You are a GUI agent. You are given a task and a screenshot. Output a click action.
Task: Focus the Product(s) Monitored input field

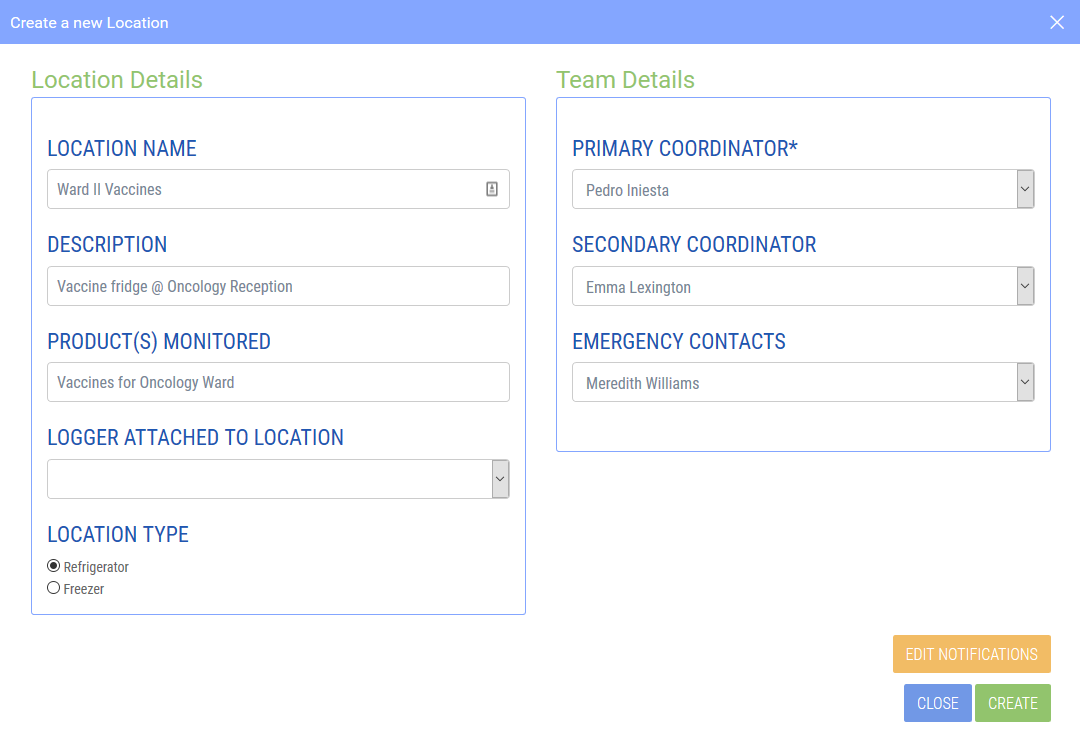click(278, 382)
